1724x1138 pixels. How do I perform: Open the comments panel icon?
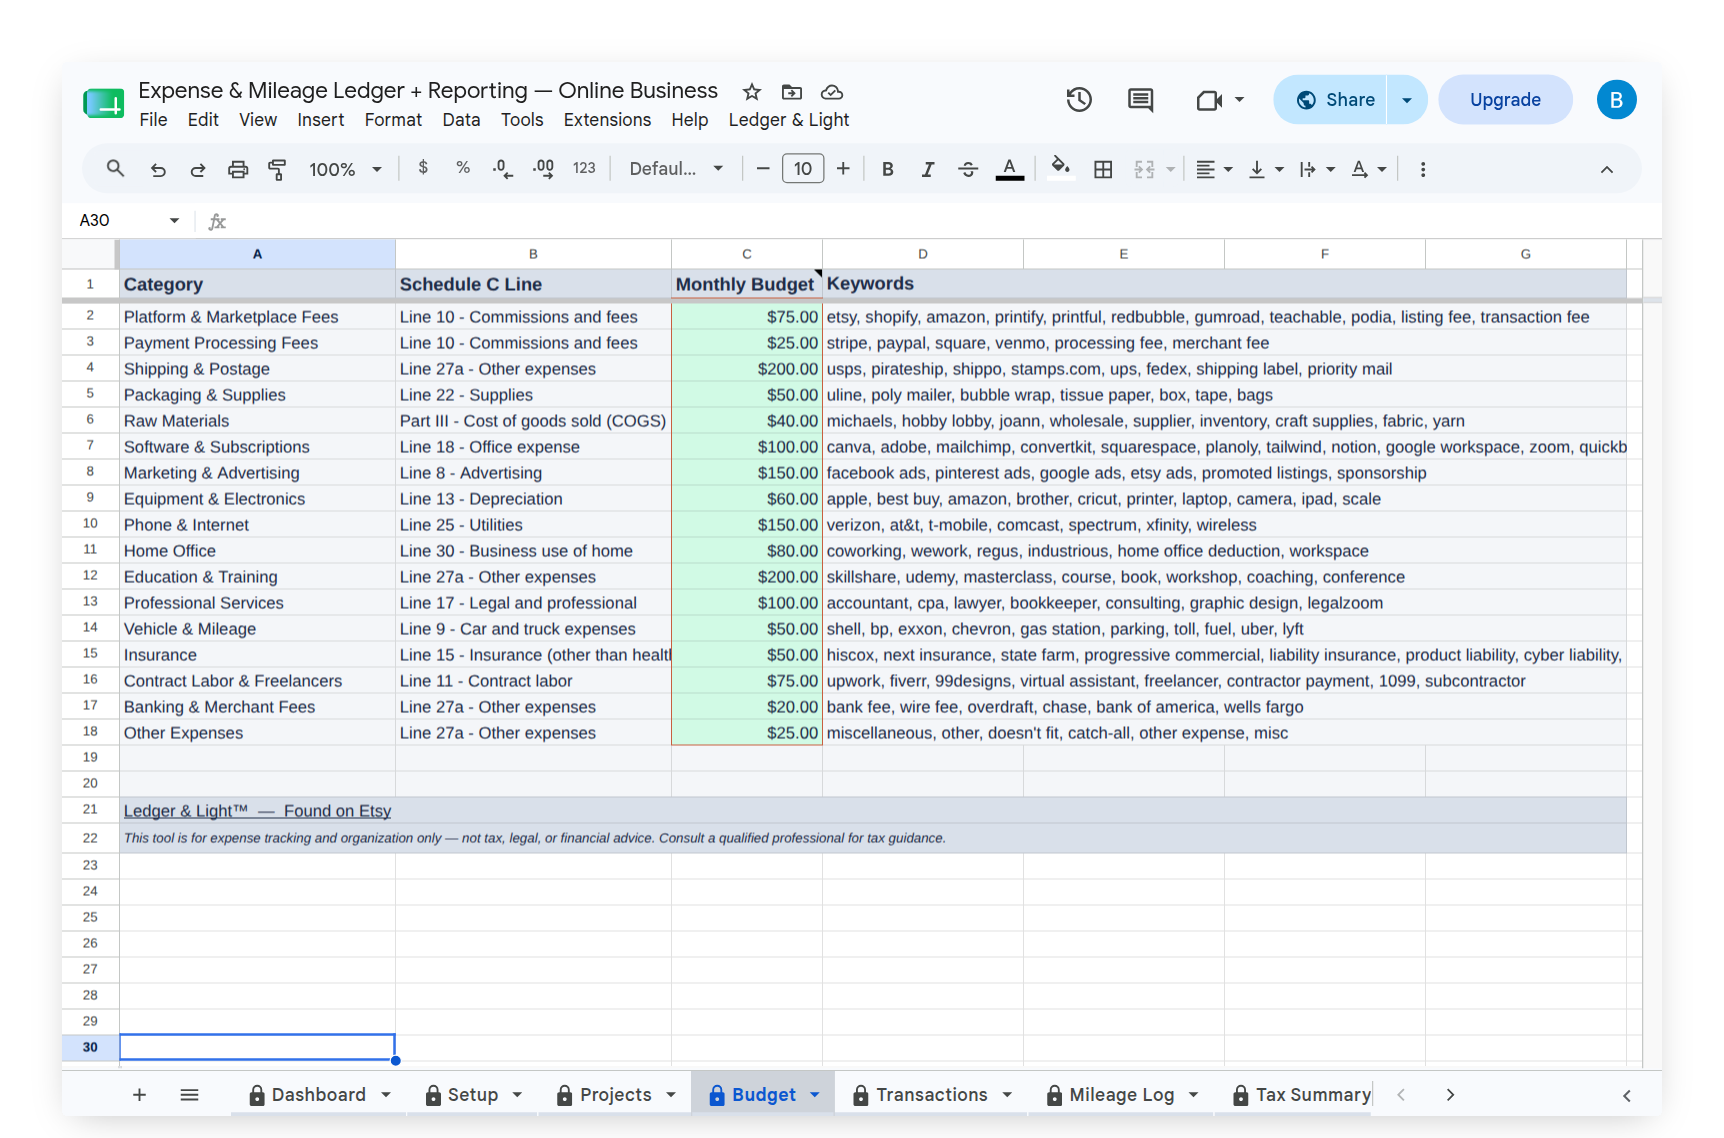click(1140, 100)
